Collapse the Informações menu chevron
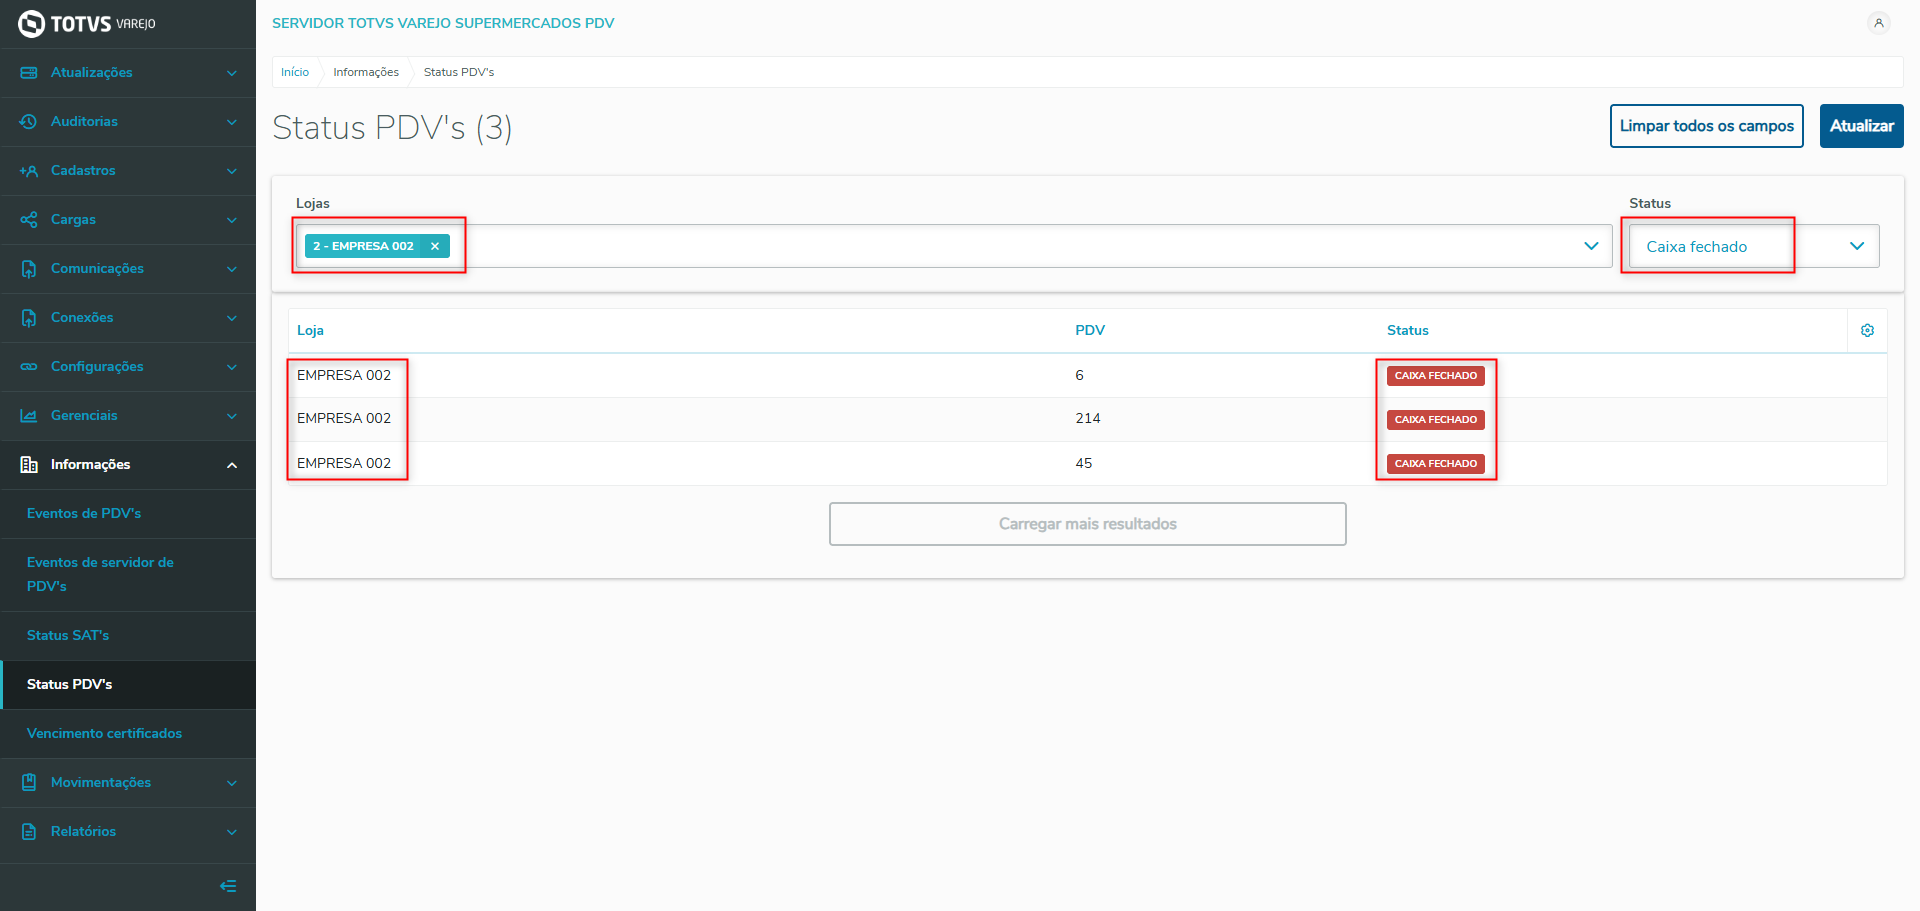 [232, 465]
